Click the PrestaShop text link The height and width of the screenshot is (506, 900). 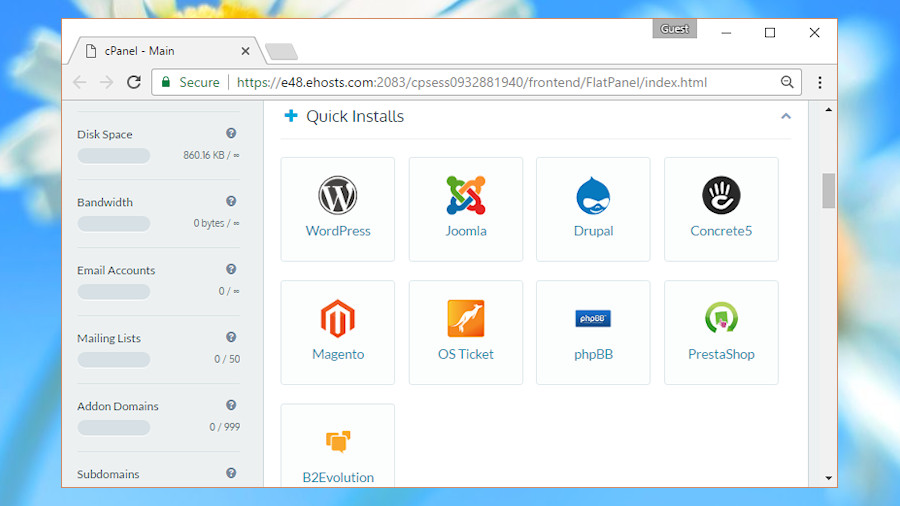point(721,354)
